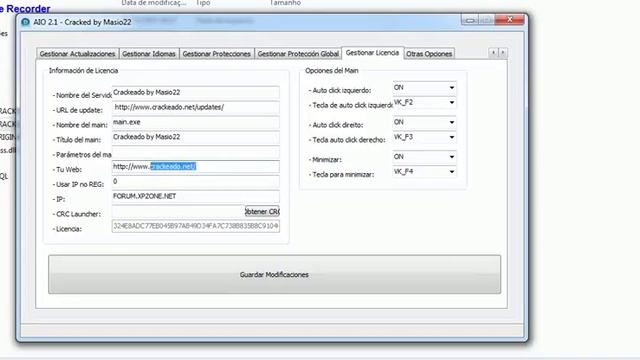Click the tab scroll right arrow
The width and height of the screenshot is (640, 360).
502,53
